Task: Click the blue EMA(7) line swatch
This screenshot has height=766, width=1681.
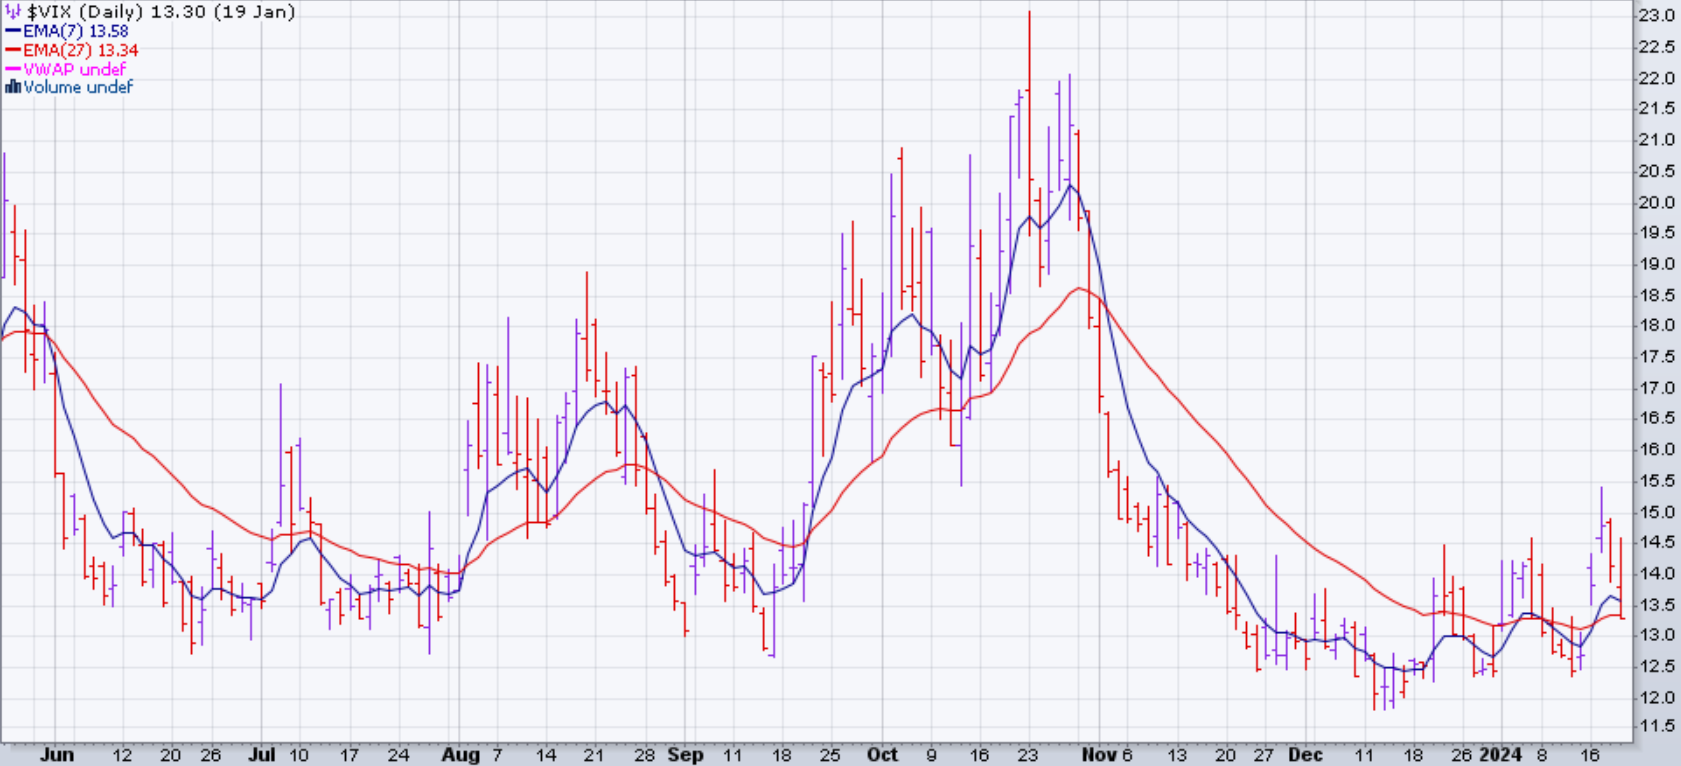Action: [13, 31]
